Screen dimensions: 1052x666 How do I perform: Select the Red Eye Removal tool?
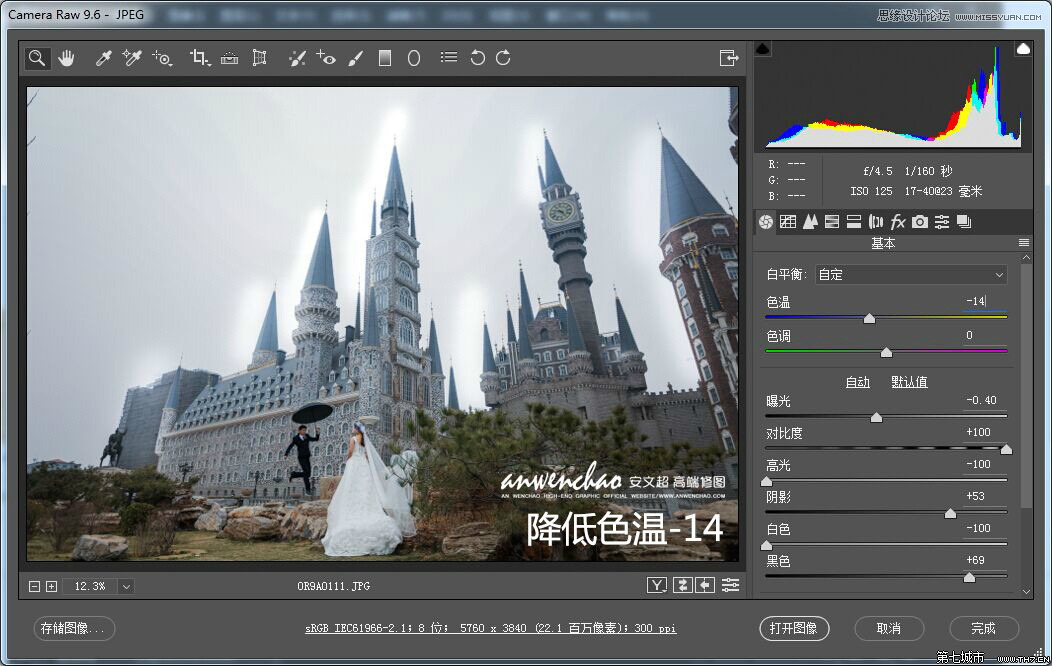326,58
